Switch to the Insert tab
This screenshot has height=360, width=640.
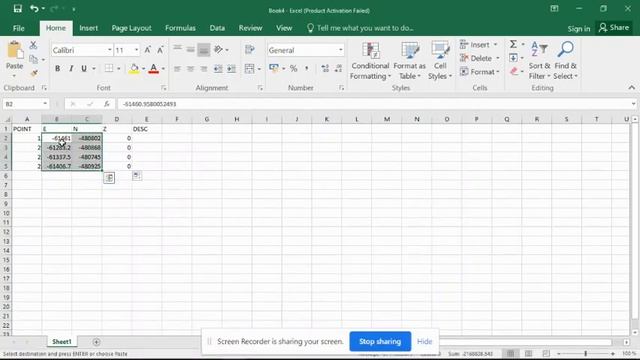coord(89,28)
